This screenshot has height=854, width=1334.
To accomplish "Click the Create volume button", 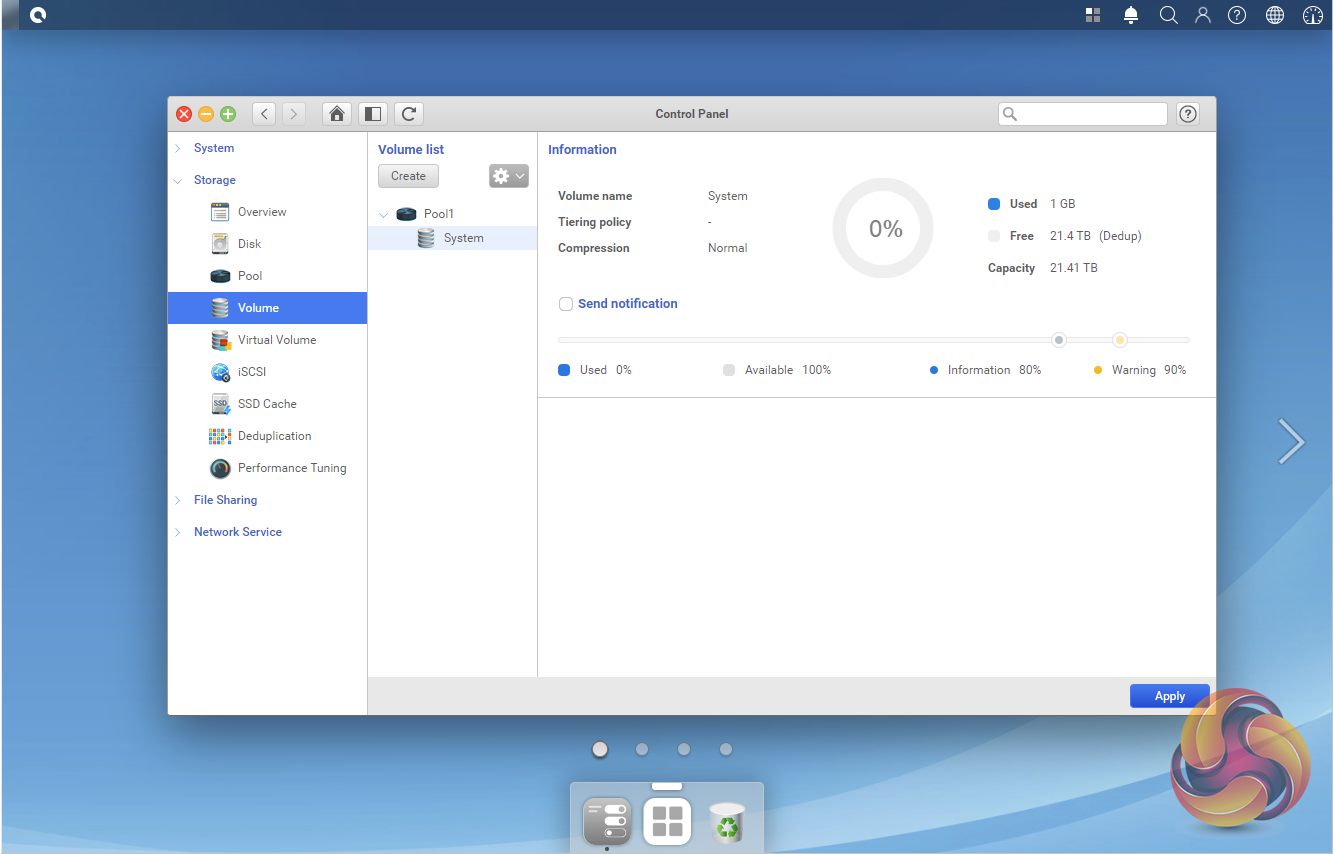I will coord(408,176).
